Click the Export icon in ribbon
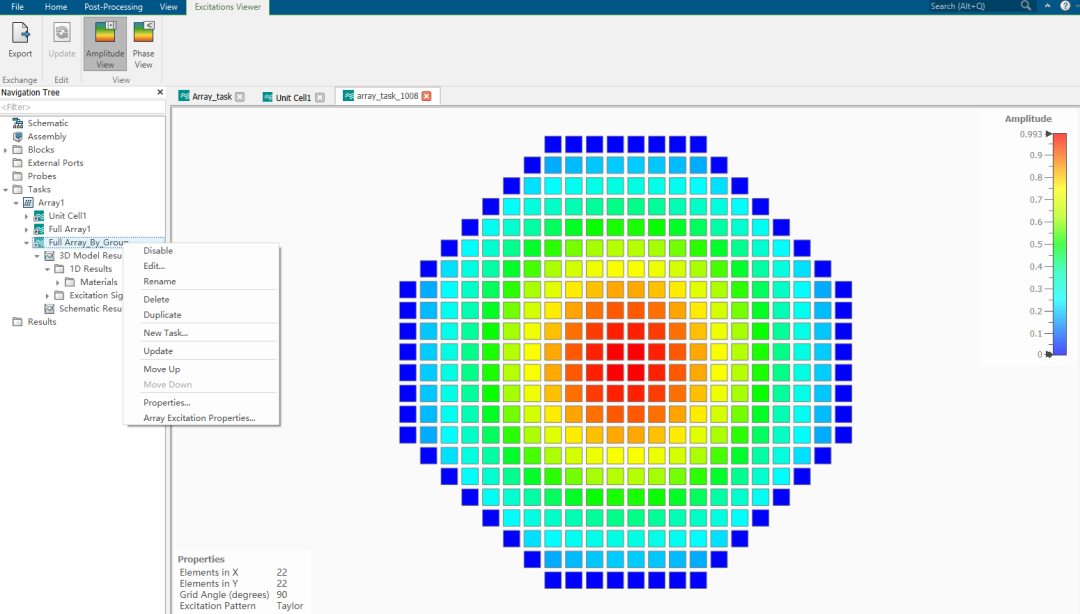Image resolution: width=1080 pixels, height=614 pixels. pyautogui.click(x=20, y=40)
